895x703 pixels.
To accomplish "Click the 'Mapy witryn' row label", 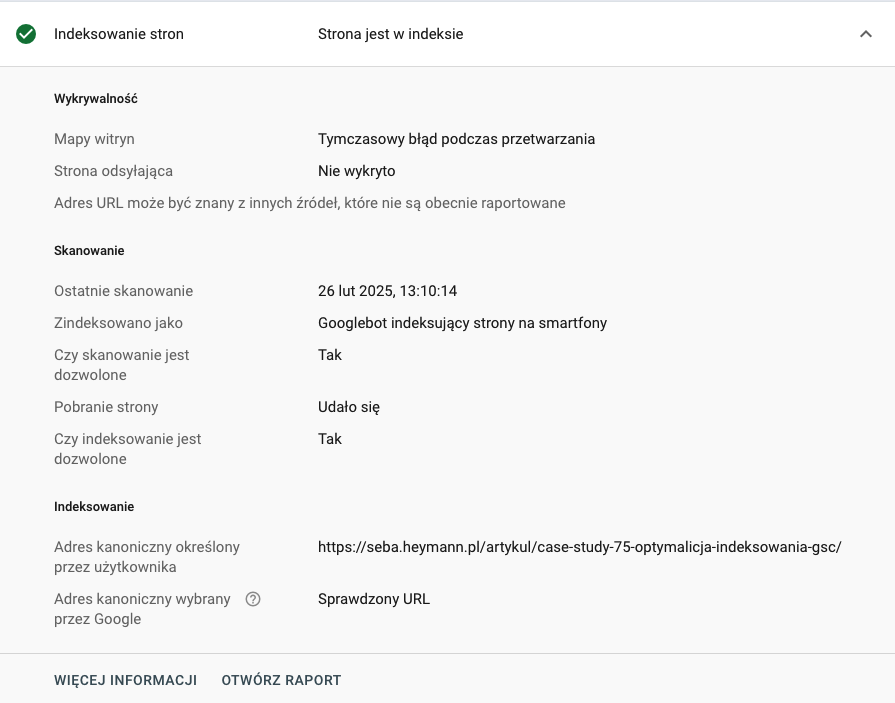I will [x=94, y=139].
